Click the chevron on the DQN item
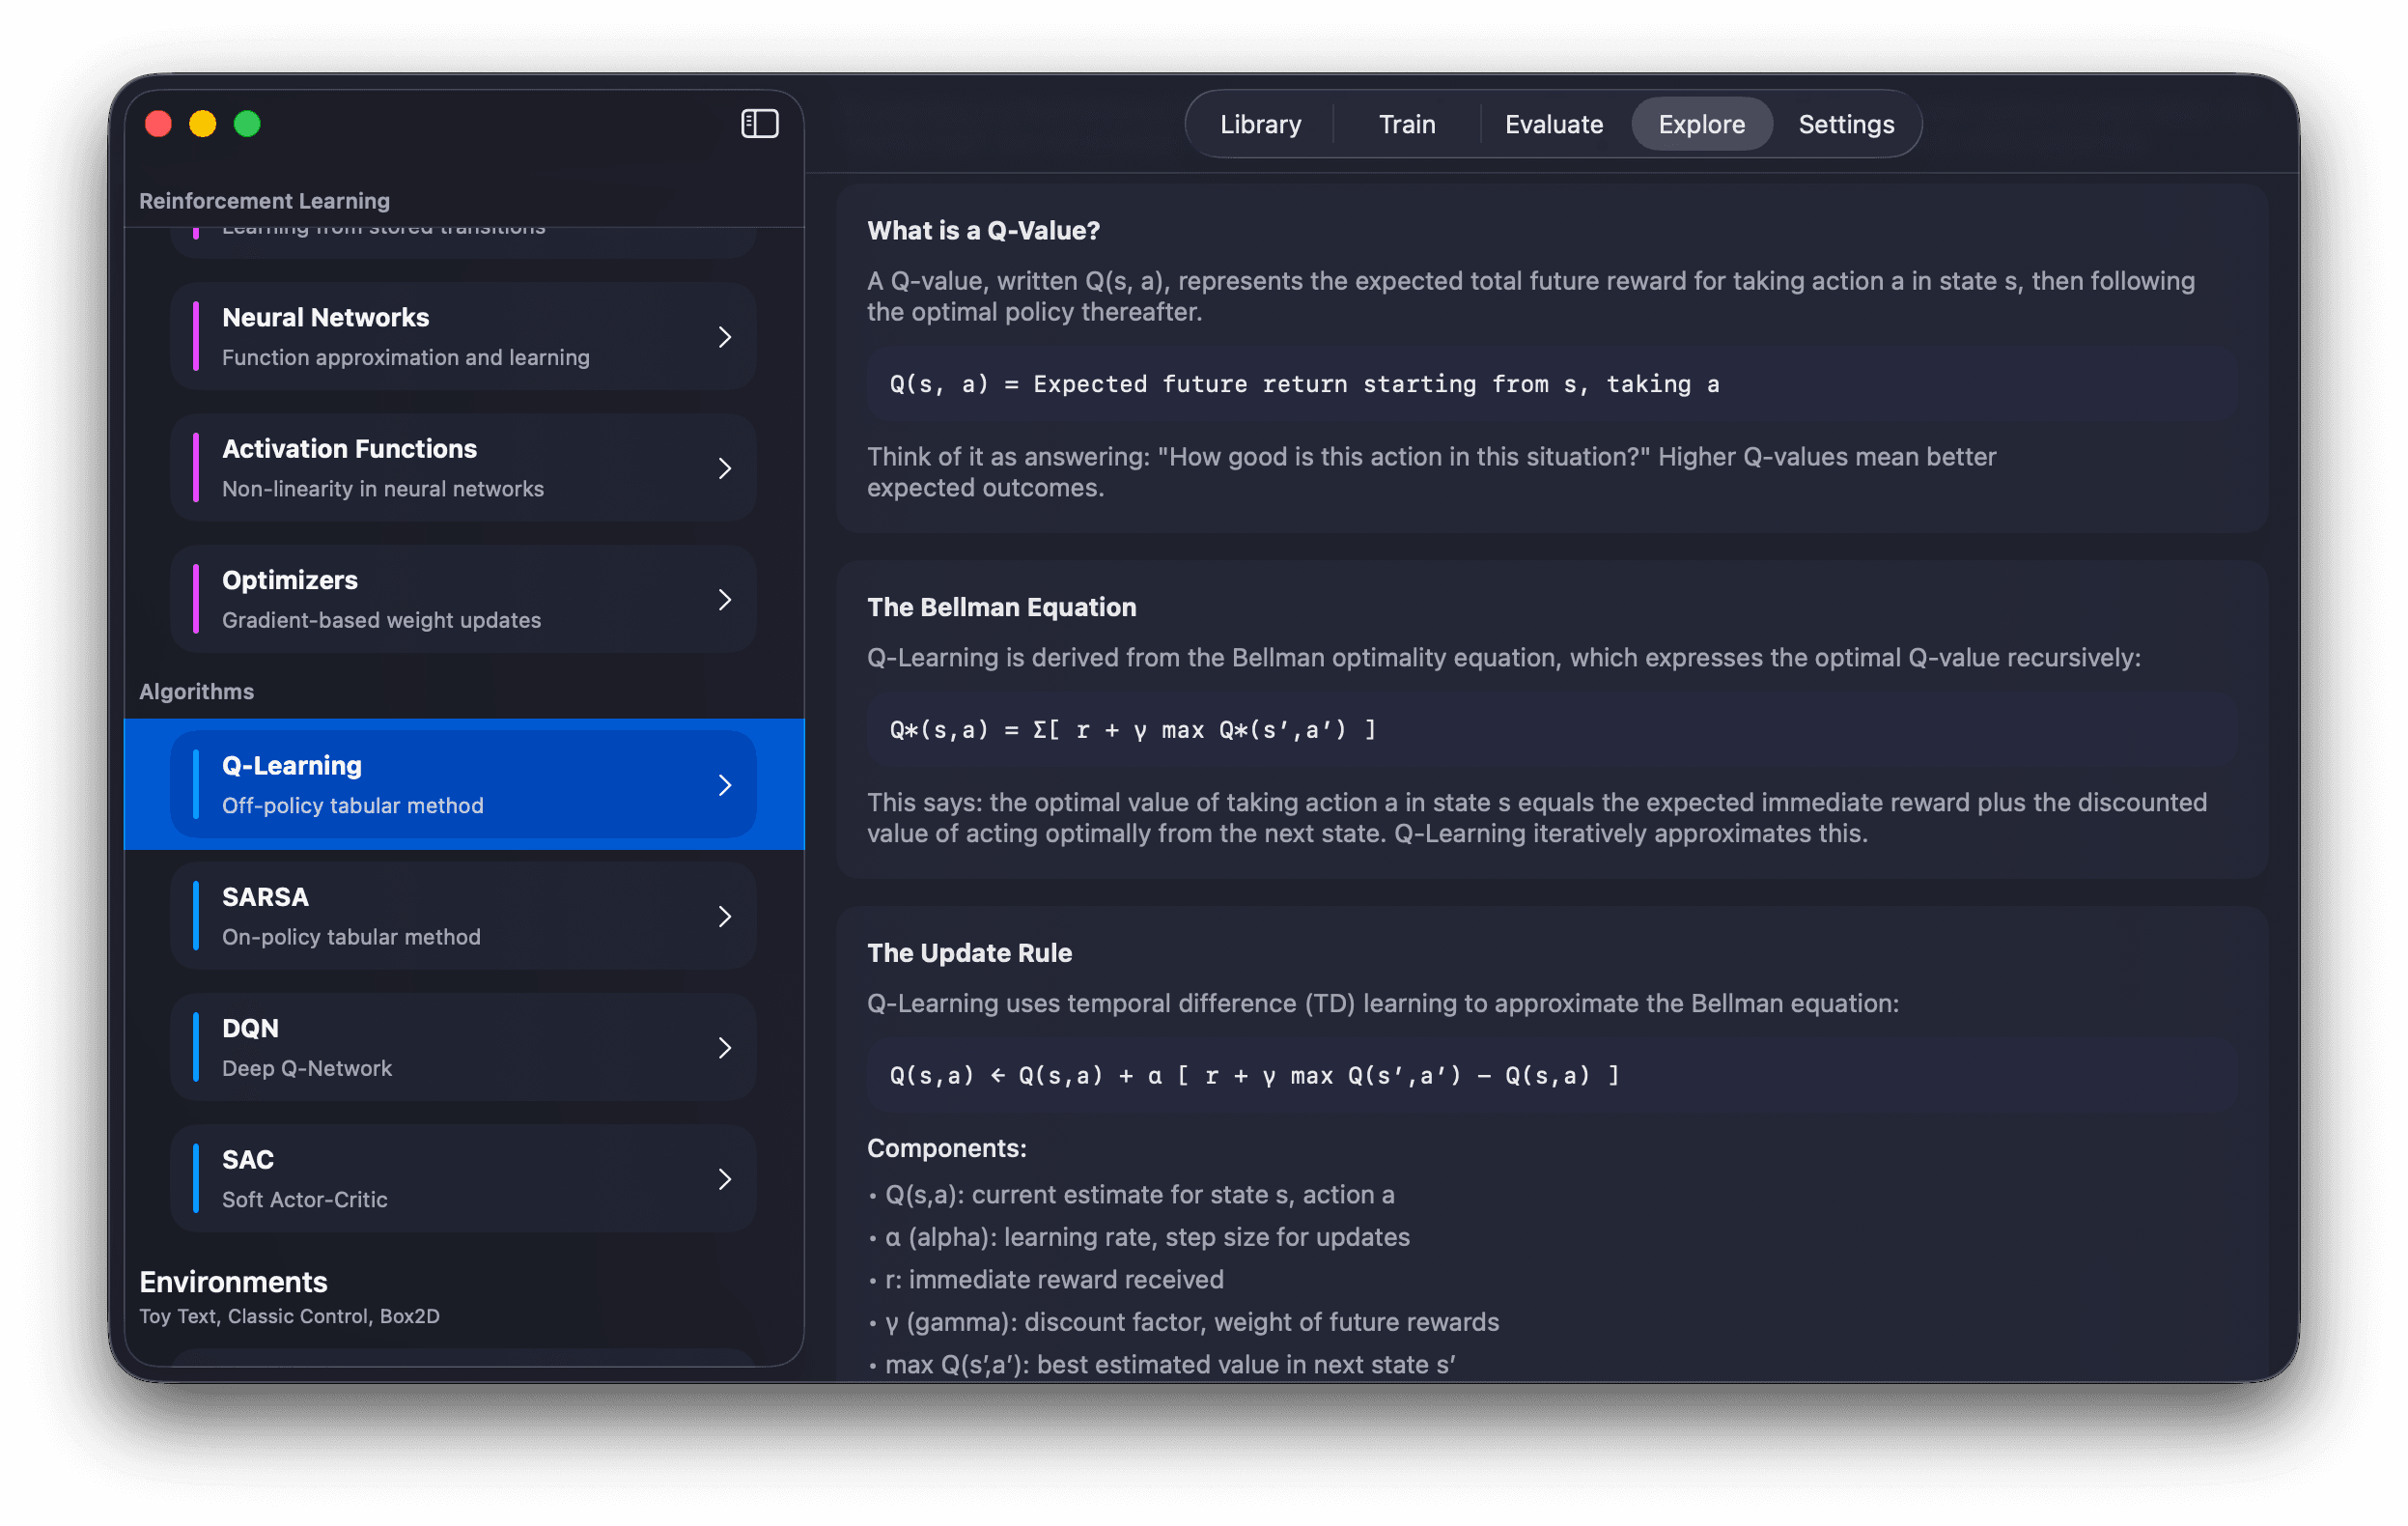Screen dimensions: 2408x1526 click(x=725, y=1047)
